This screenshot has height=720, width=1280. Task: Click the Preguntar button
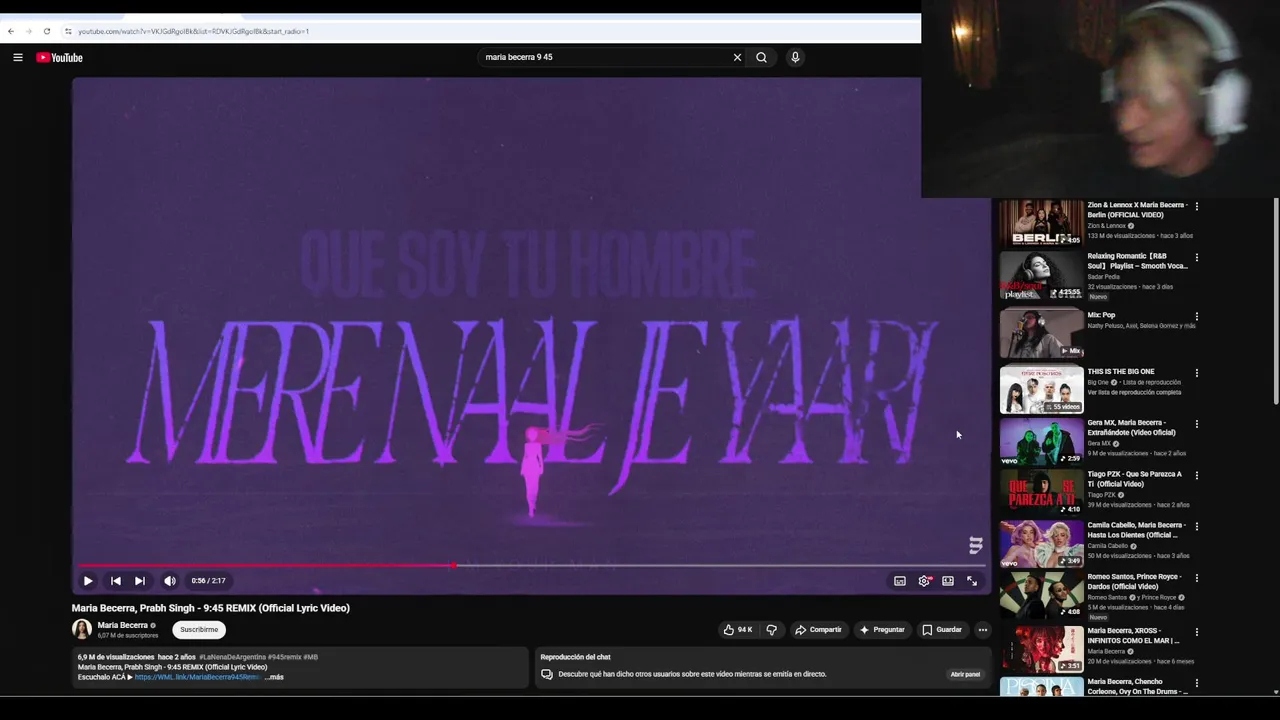click(x=882, y=629)
